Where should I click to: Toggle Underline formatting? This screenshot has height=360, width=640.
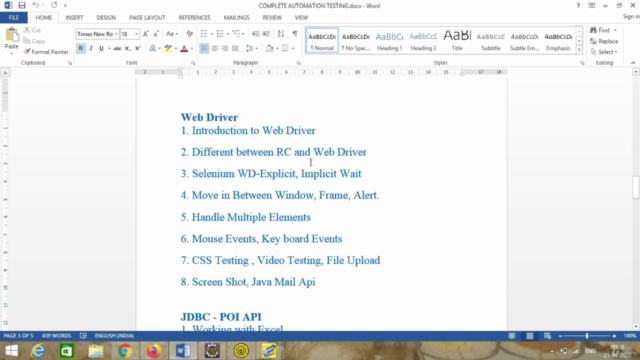[x=101, y=49]
